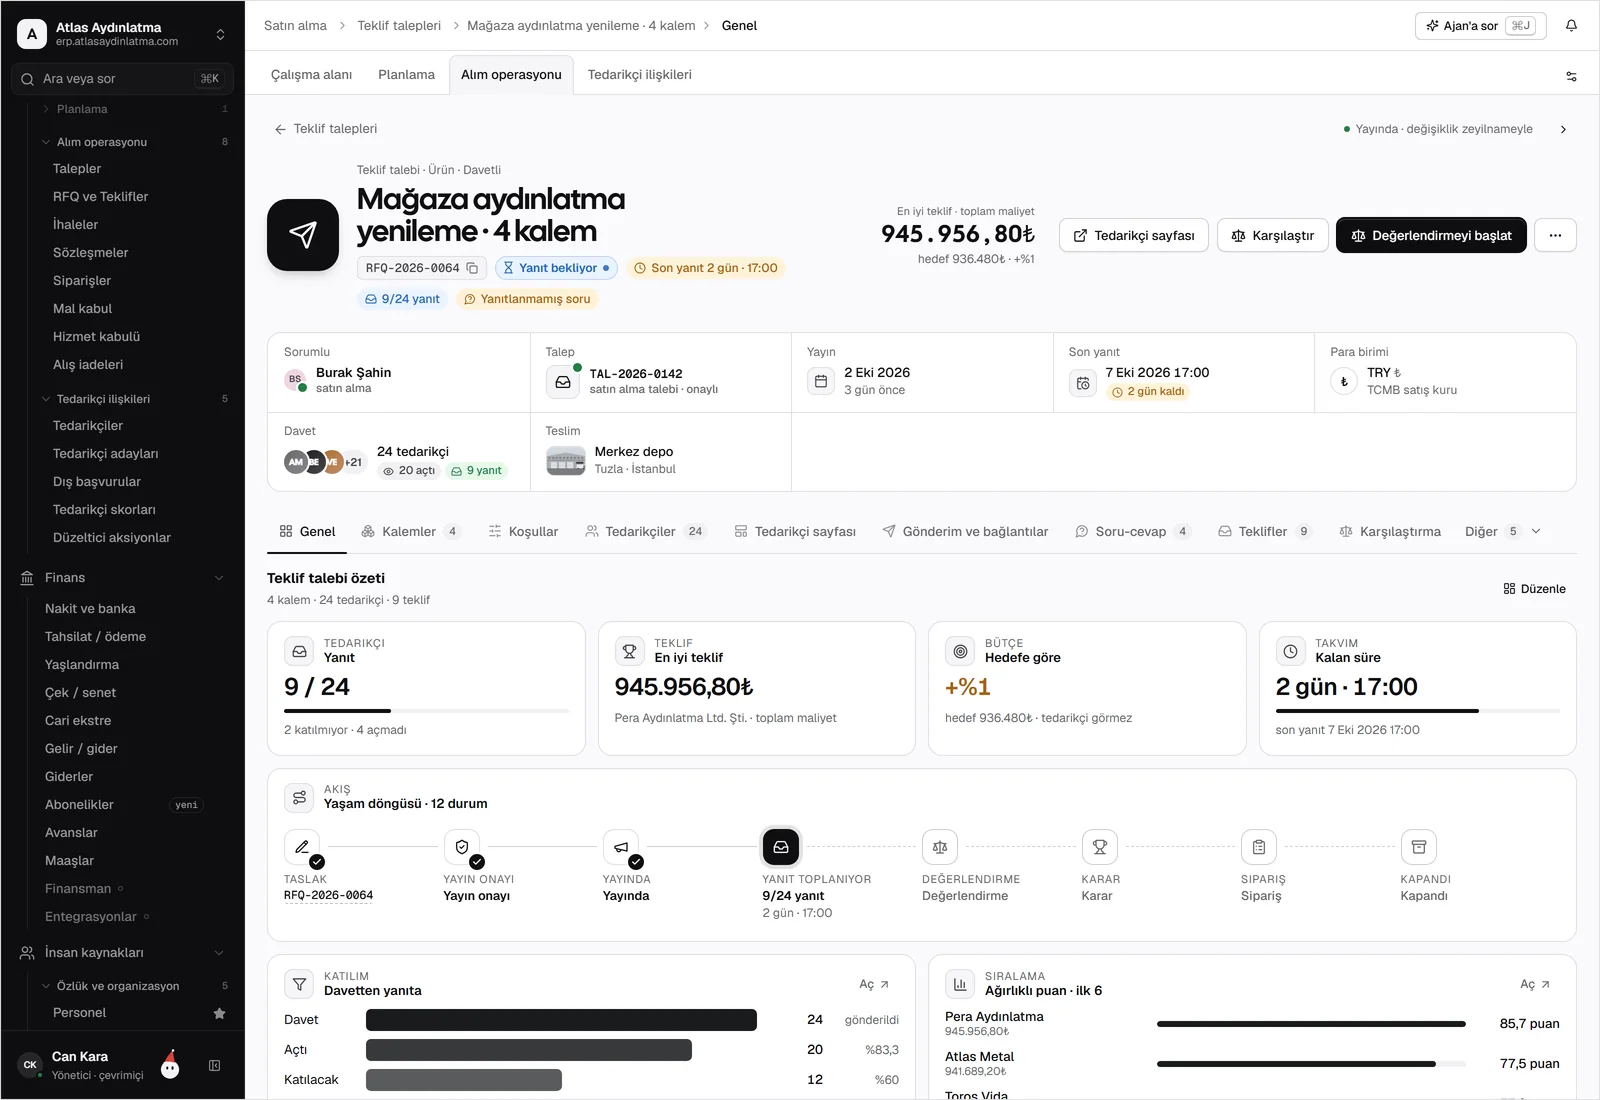Open the Karşılaştırma tab
This screenshot has width=1600, height=1100.
click(1390, 532)
